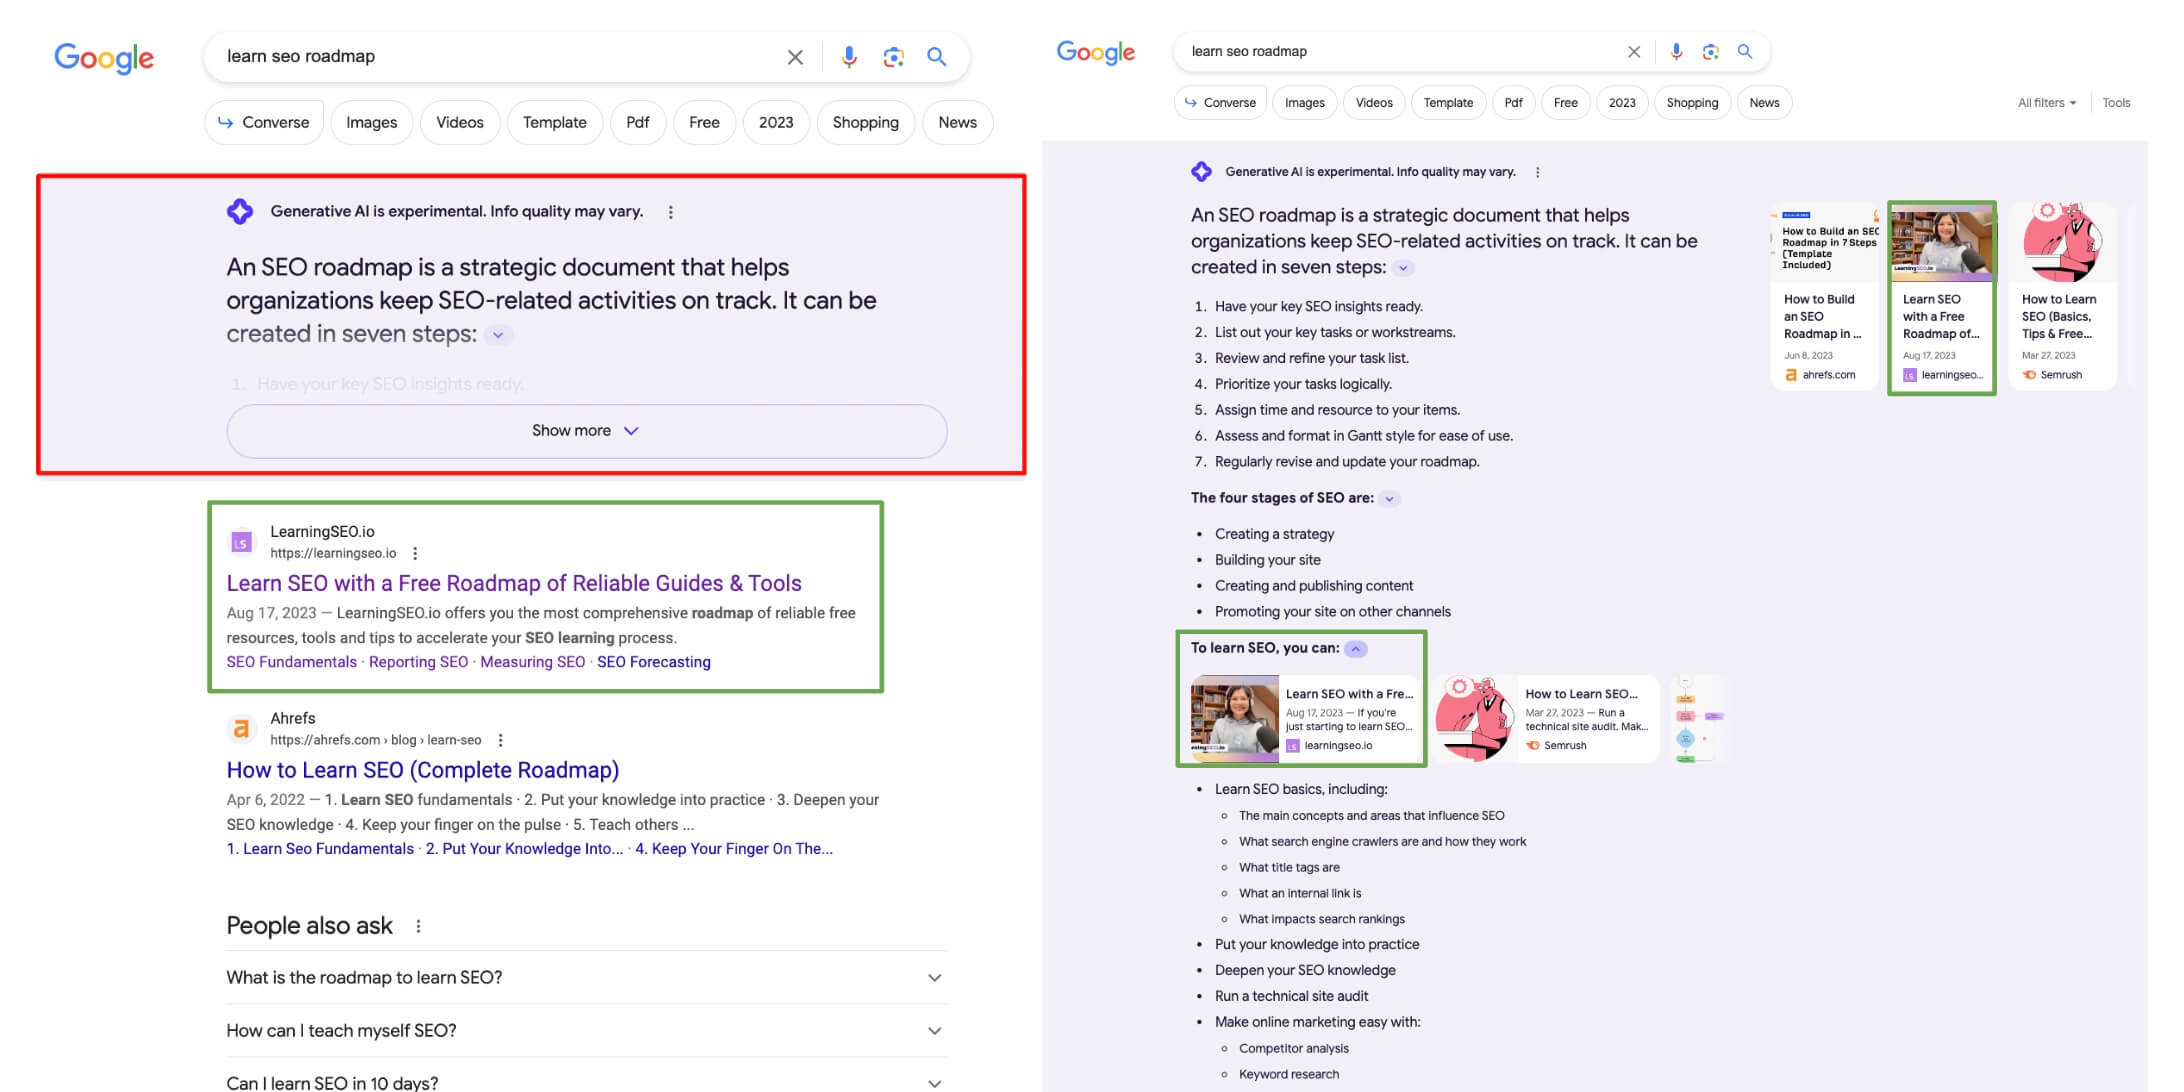The width and height of the screenshot is (2184, 1092).
Task: Open ahrefs.com 'How to Build an SEO Roadmap' card
Action: tap(1824, 296)
